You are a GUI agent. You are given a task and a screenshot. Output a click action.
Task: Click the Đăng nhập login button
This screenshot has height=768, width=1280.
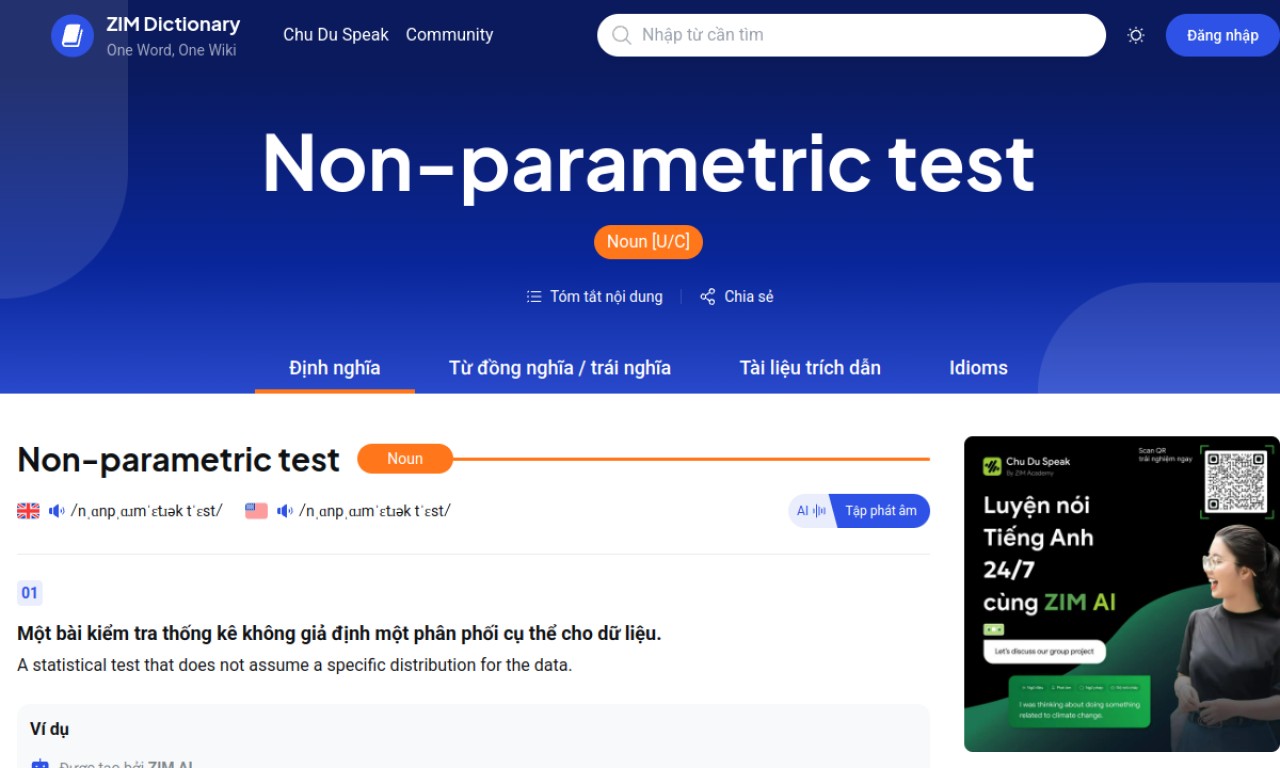click(x=1222, y=35)
